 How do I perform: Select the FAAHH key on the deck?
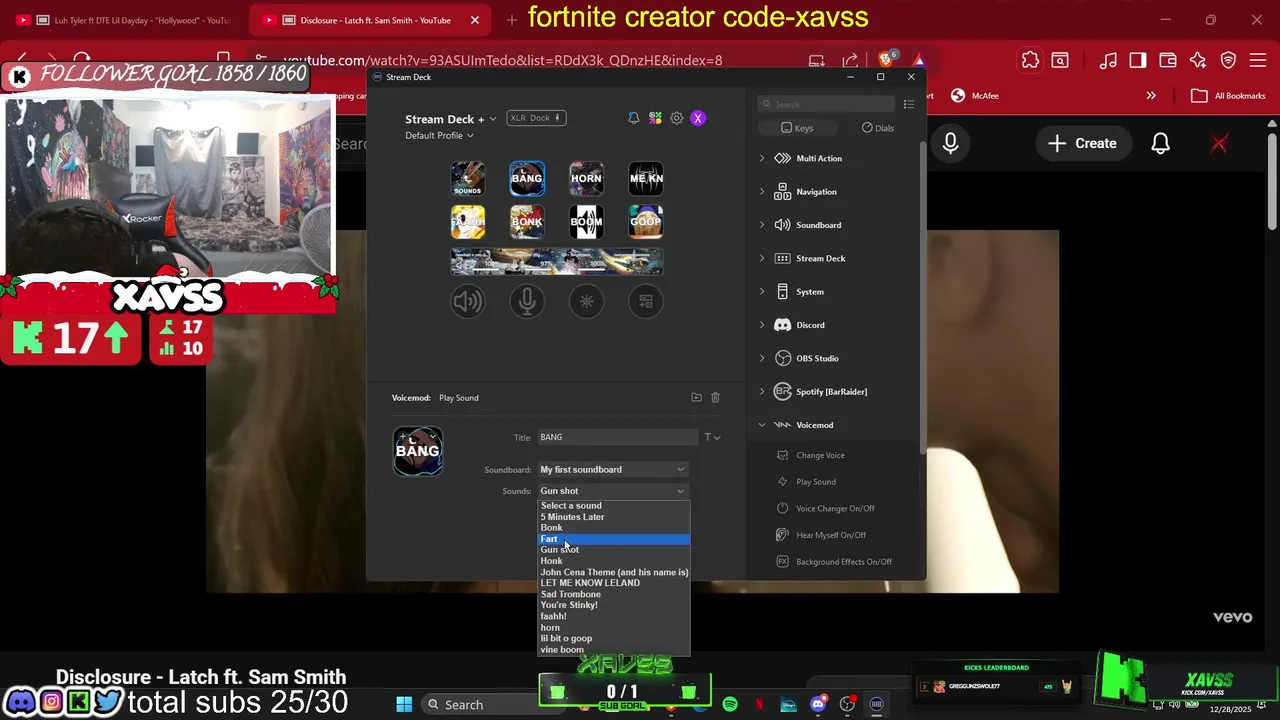(468, 222)
